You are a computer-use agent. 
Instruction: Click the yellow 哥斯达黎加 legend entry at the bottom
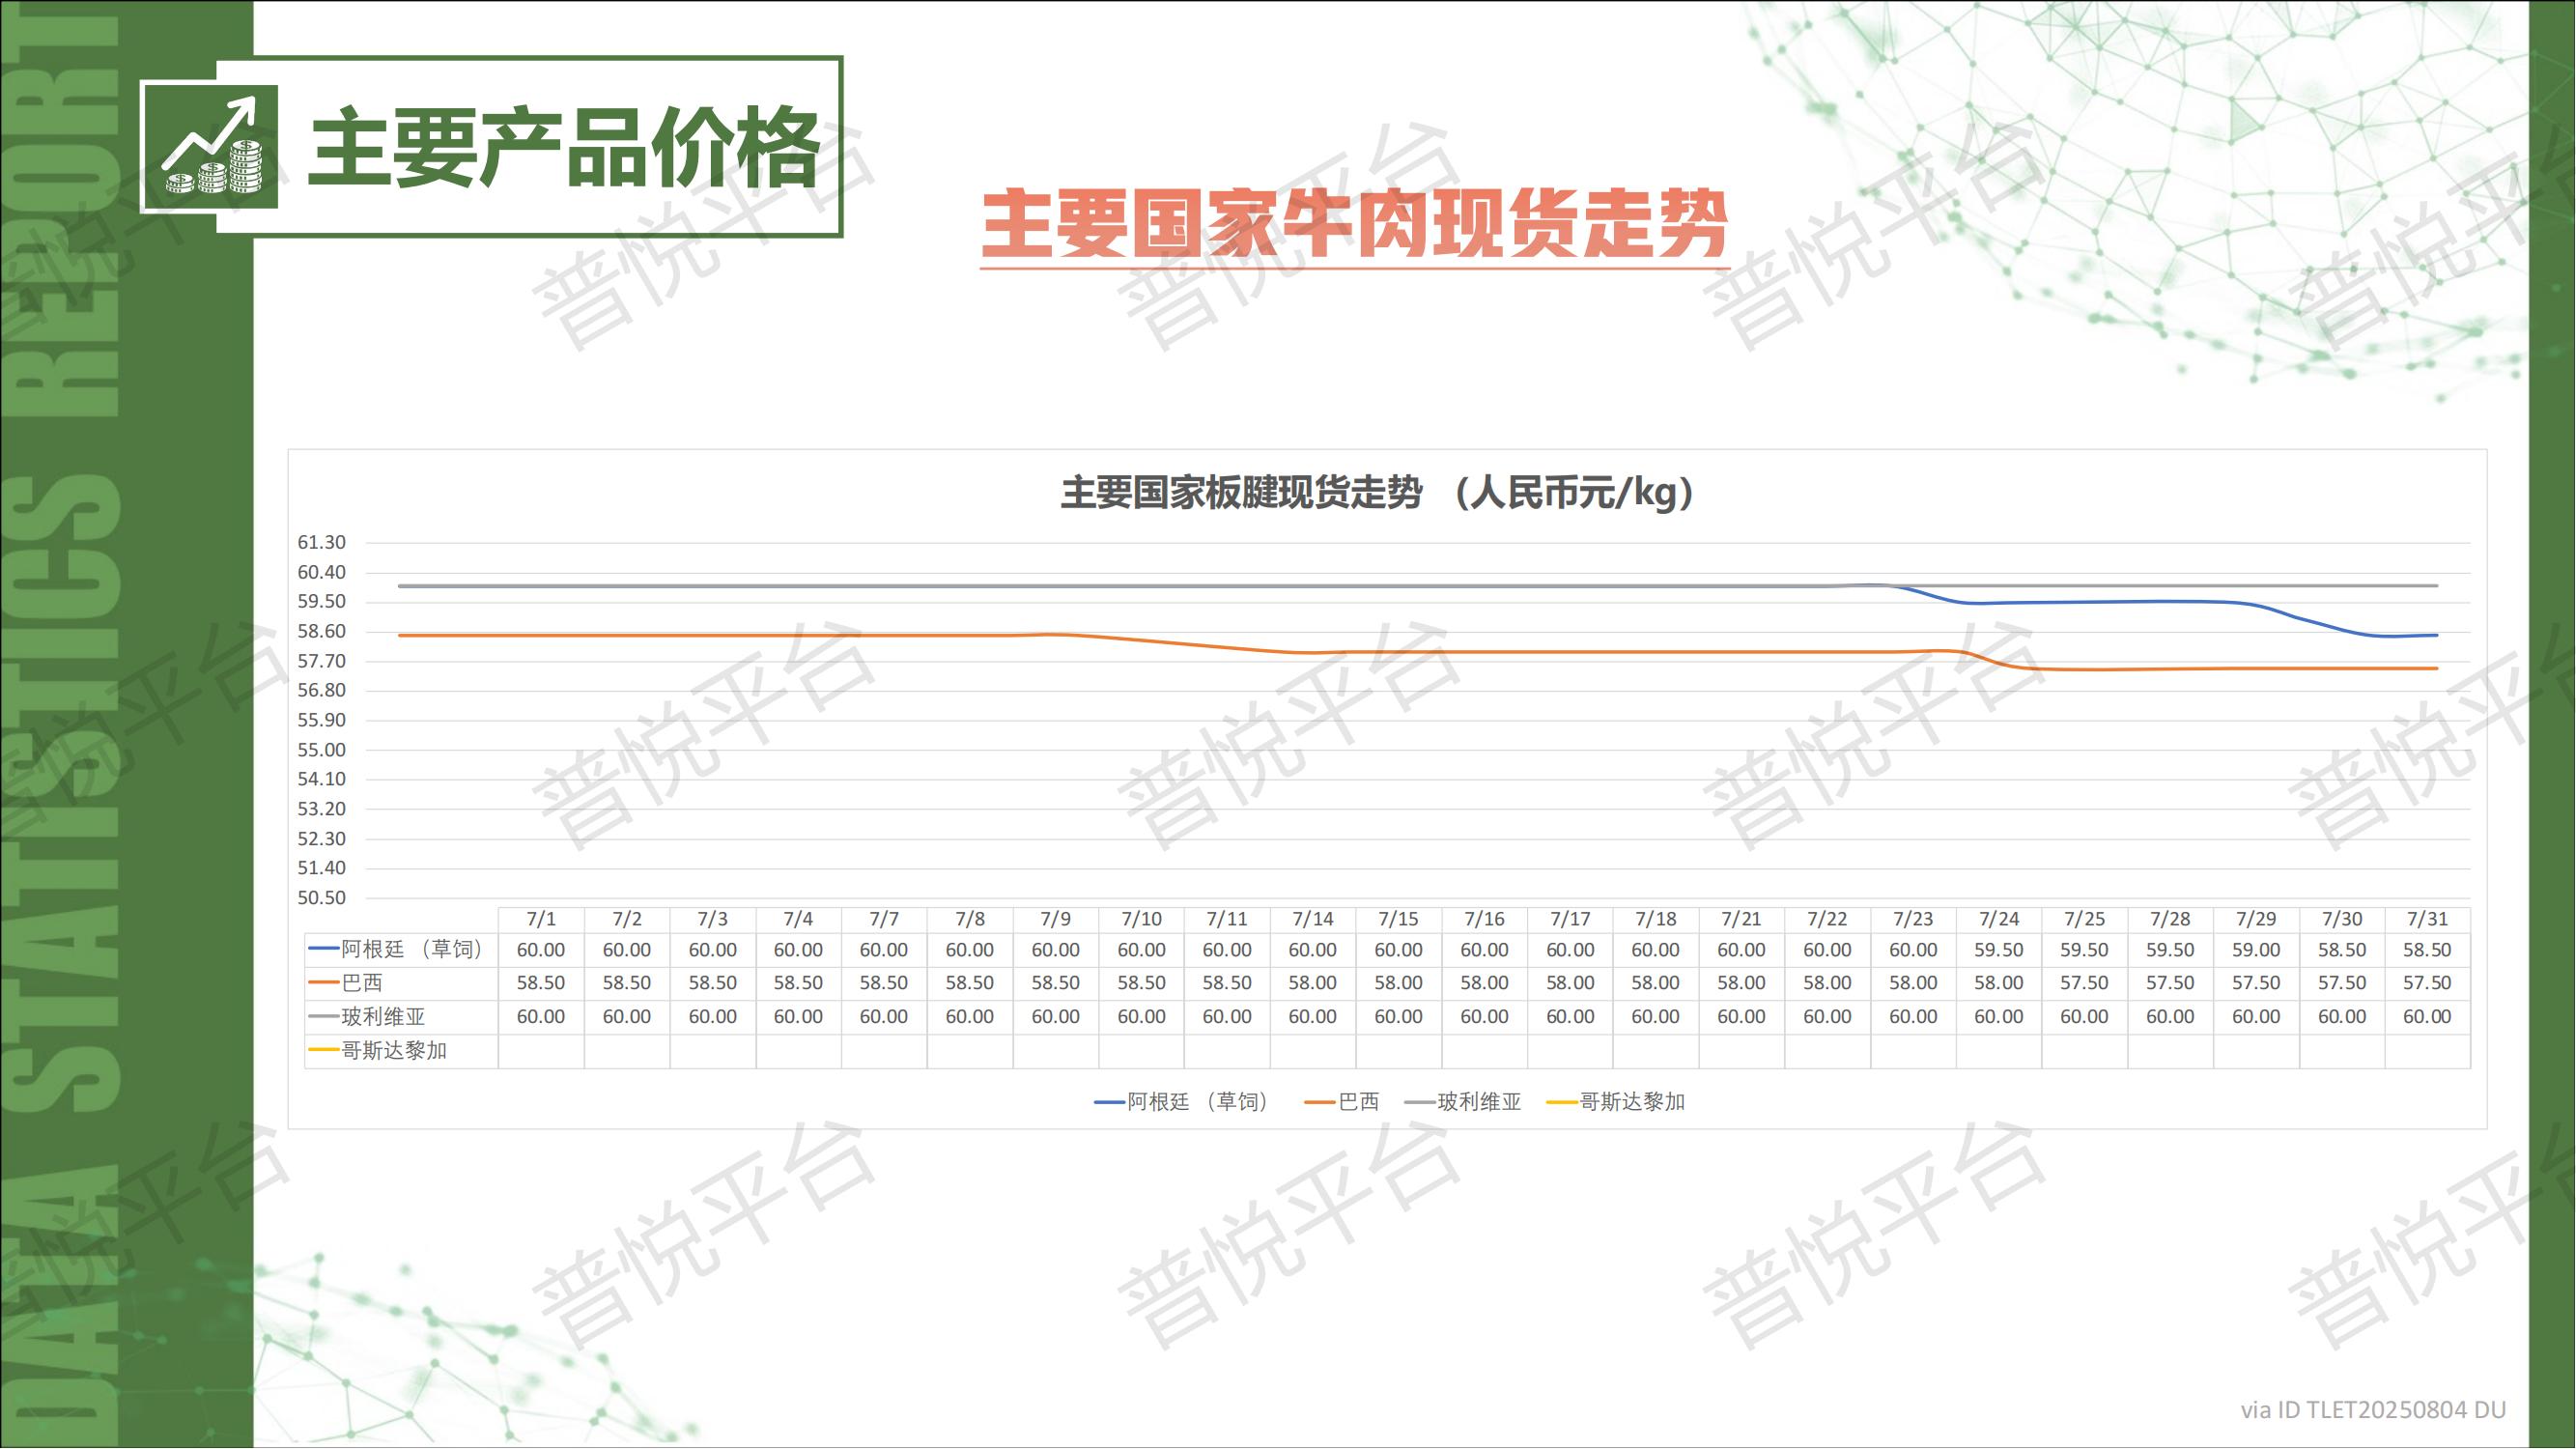pos(1617,1103)
